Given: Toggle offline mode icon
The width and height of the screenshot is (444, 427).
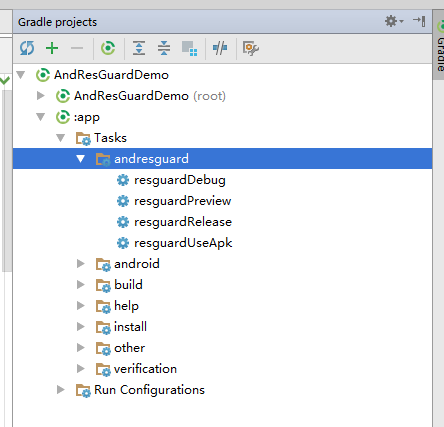Looking at the screenshot, I should (x=220, y=48).
